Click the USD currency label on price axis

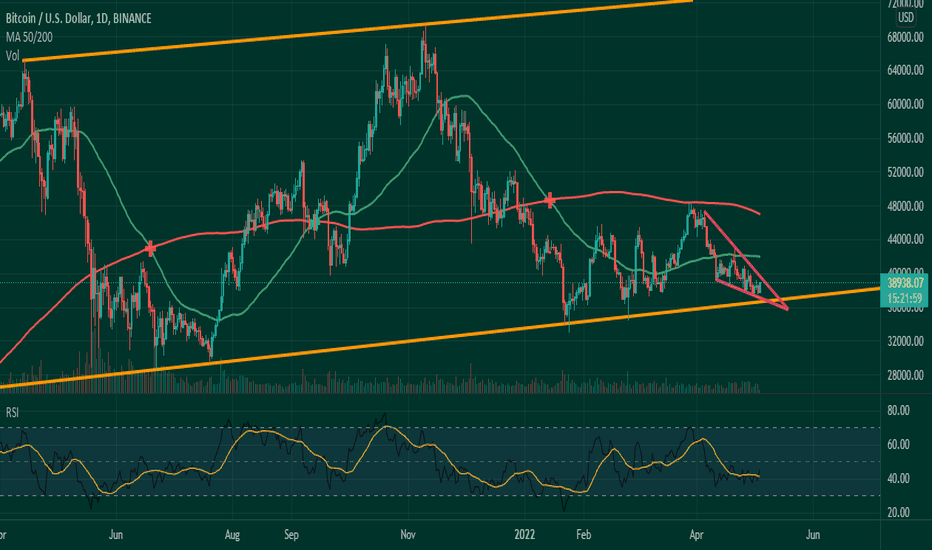click(905, 17)
